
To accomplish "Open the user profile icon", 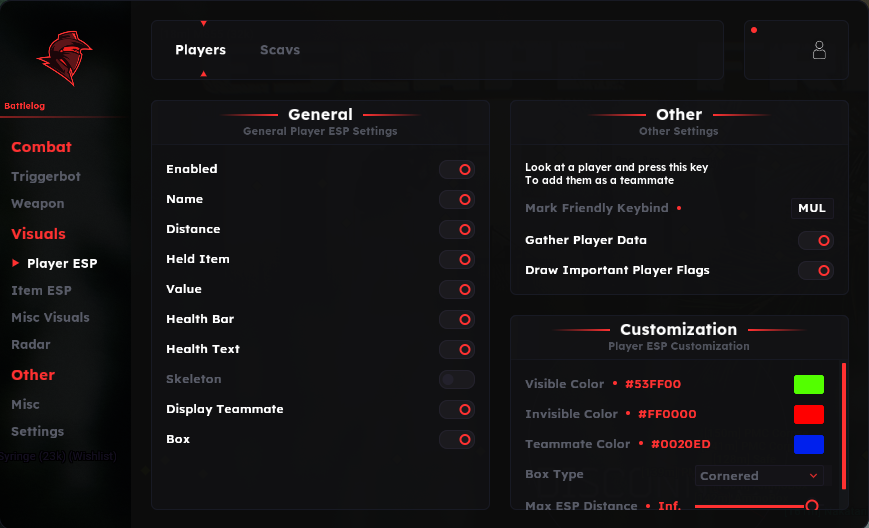I will [x=819, y=50].
